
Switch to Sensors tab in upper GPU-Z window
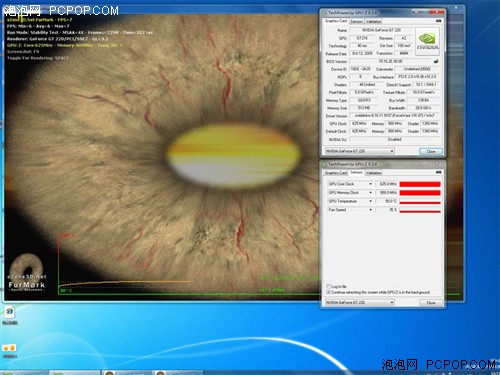click(x=356, y=21)
